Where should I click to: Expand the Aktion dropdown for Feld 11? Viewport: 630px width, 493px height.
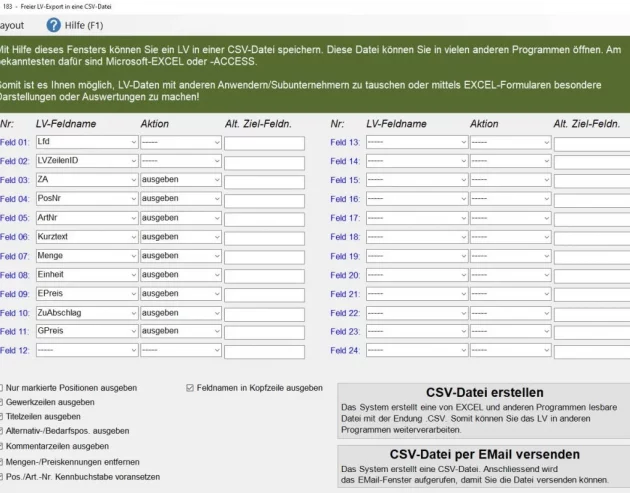tap(216, 331)
